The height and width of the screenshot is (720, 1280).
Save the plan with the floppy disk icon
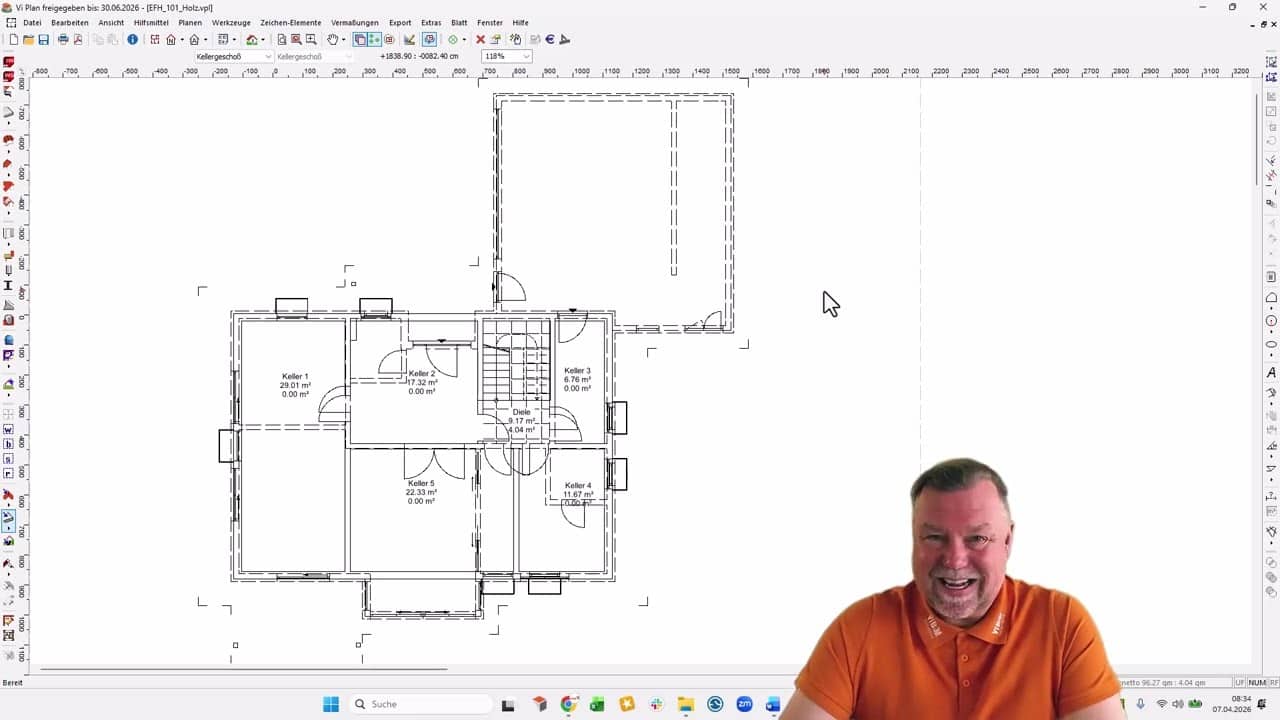coord(43,40)
